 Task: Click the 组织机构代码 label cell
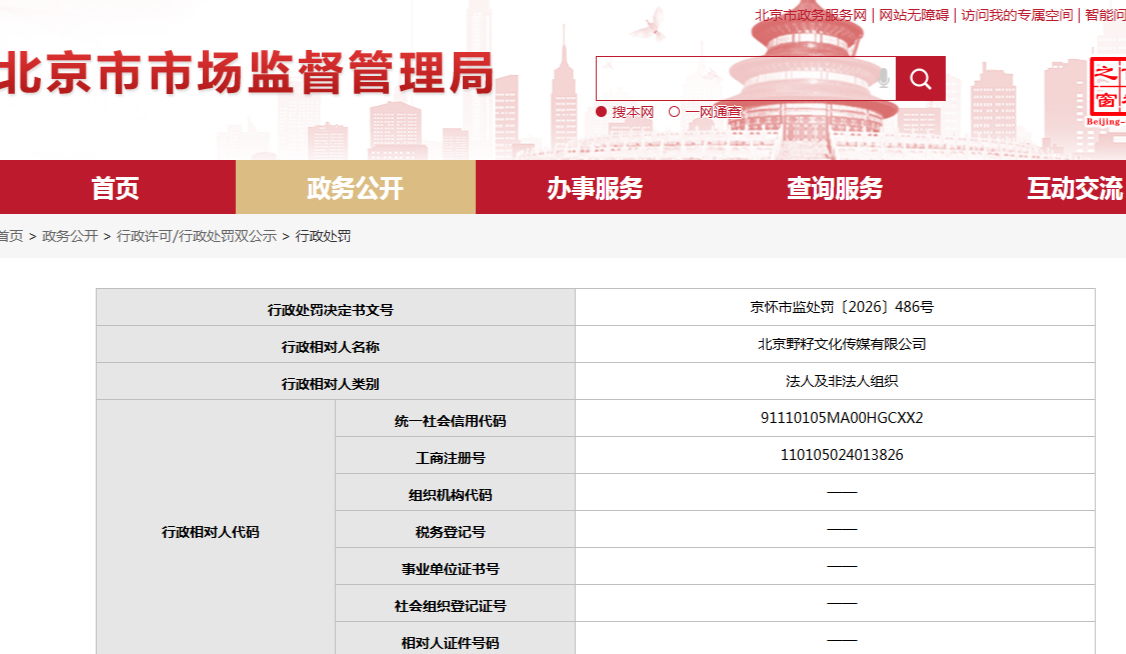pos(455,493)
